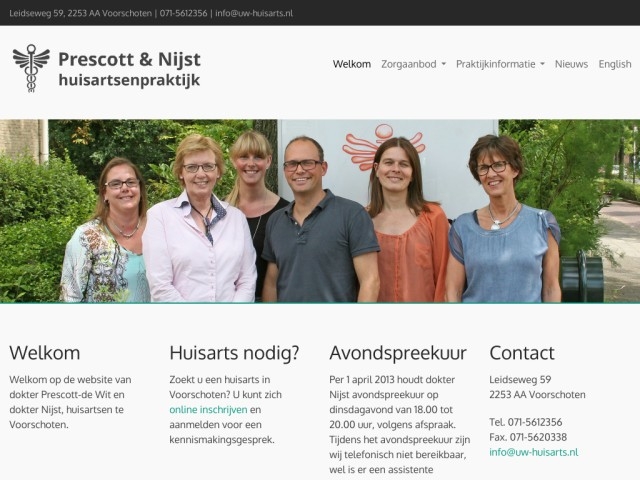Click the Welkom section heading

coord(44,353)
